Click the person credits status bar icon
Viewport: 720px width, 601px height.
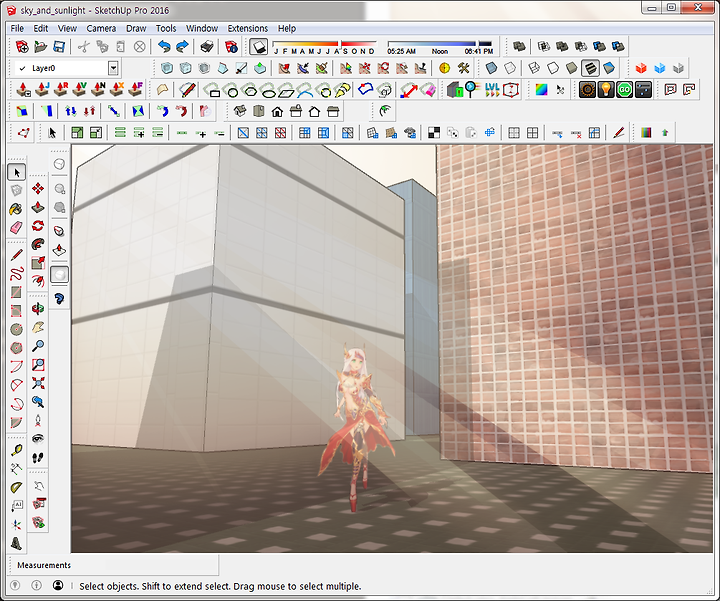coord(58,585)
